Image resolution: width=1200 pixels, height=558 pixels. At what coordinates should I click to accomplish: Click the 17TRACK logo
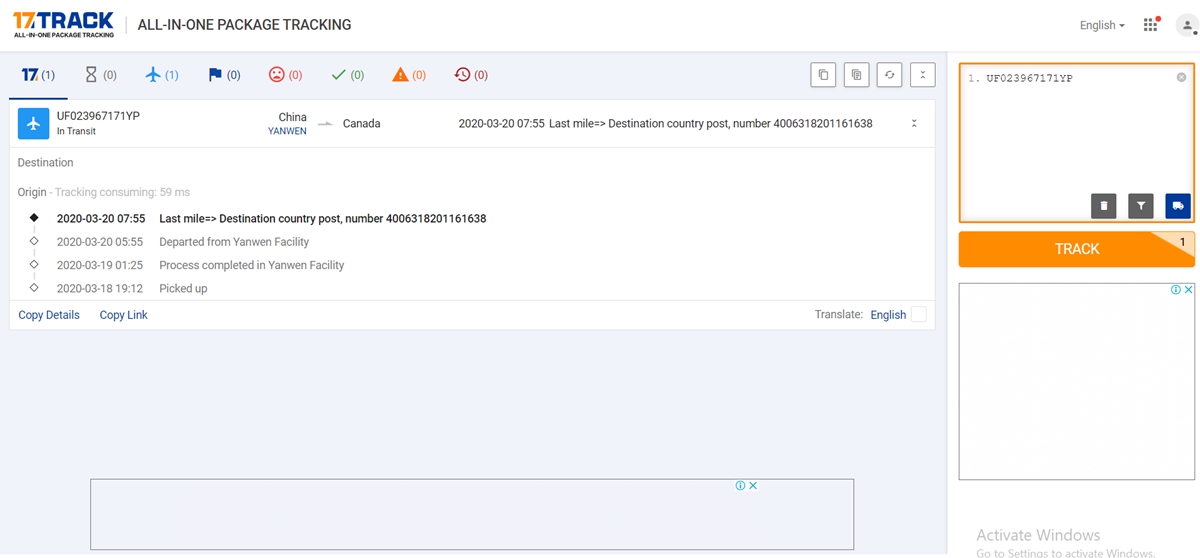(x=63, y=24)
